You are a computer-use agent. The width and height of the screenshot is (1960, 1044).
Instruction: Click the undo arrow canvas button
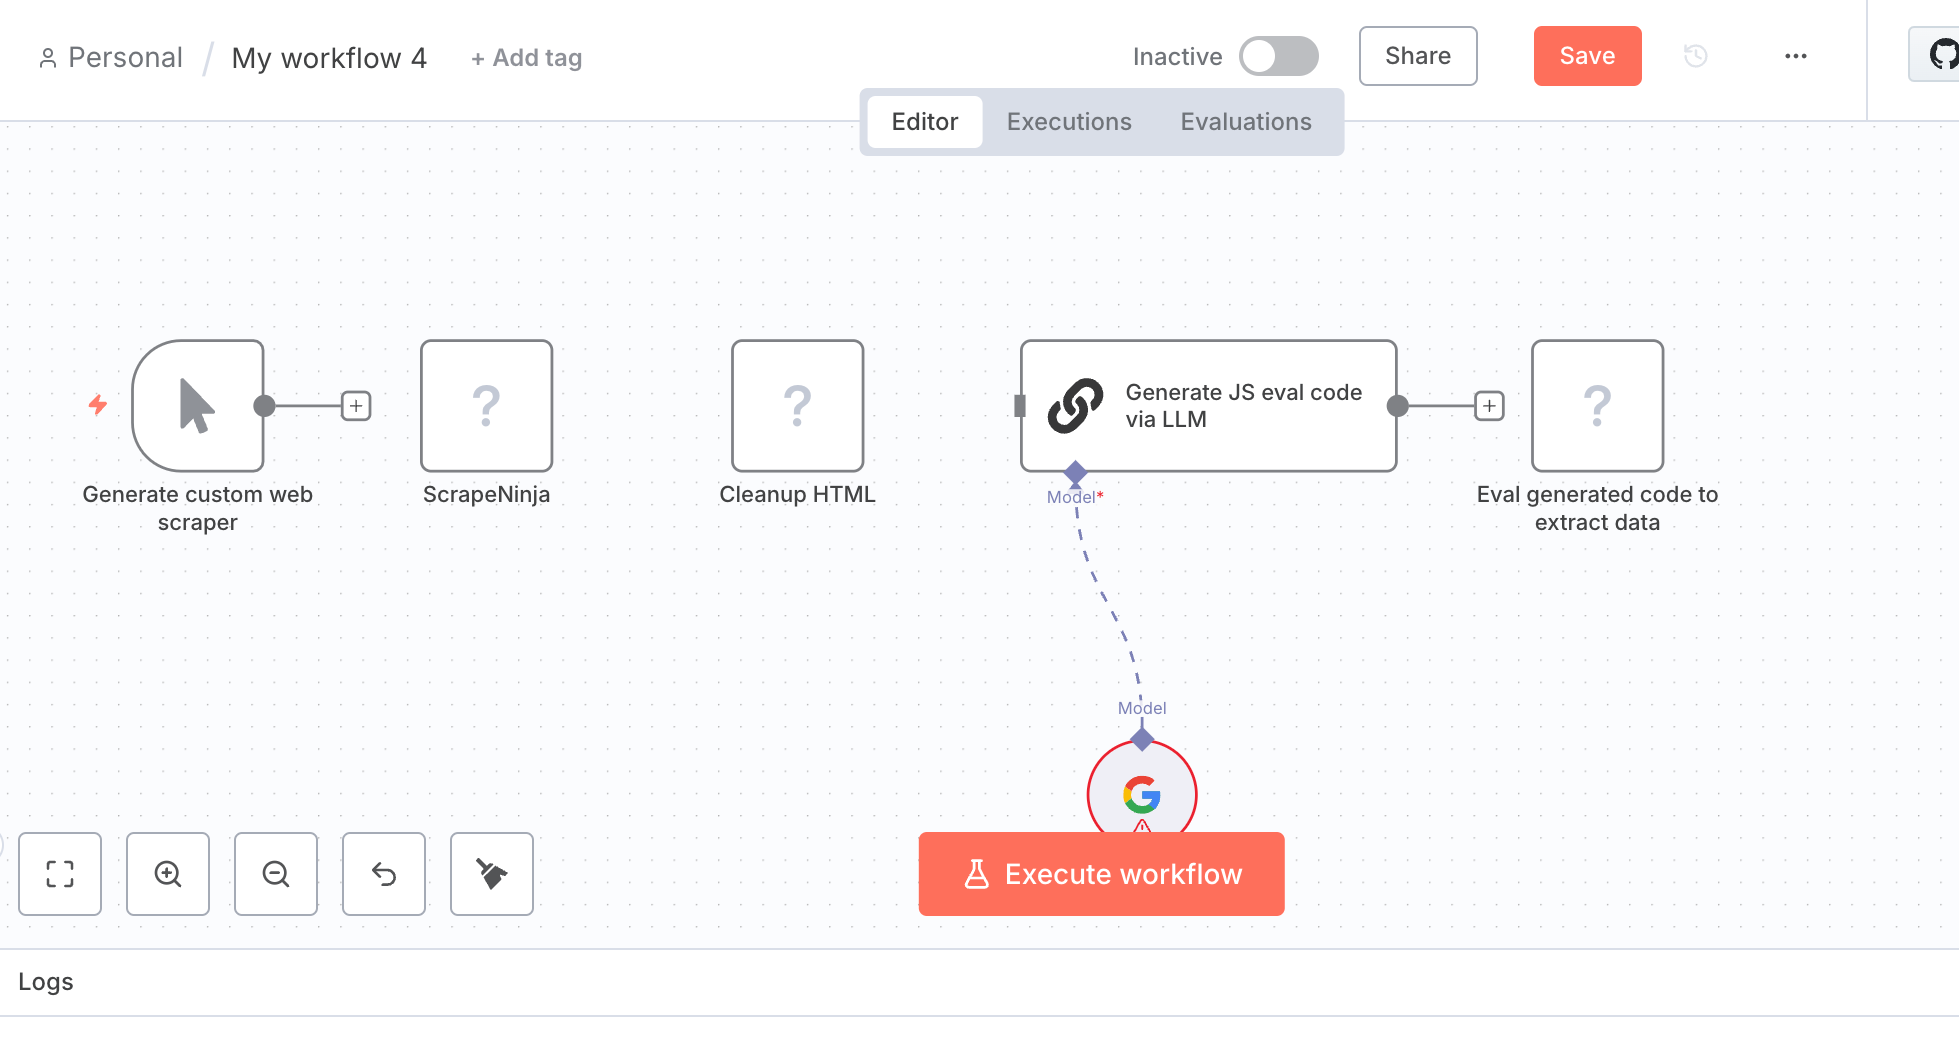tap(384, 874)
